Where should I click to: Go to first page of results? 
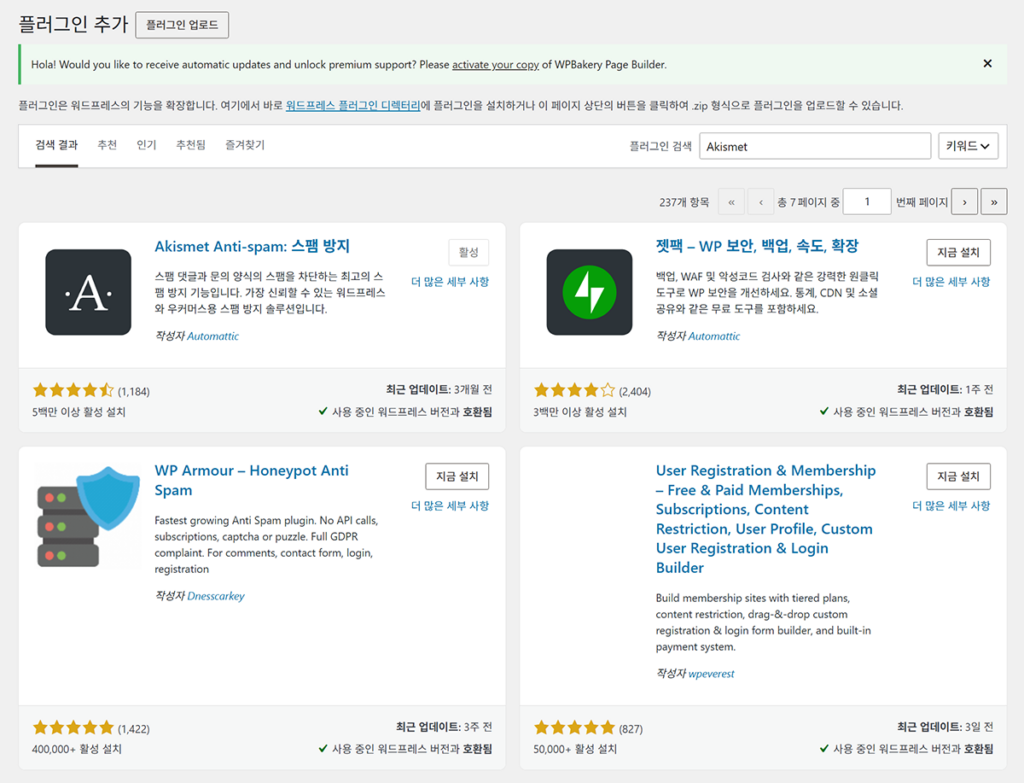click(731, 202)
